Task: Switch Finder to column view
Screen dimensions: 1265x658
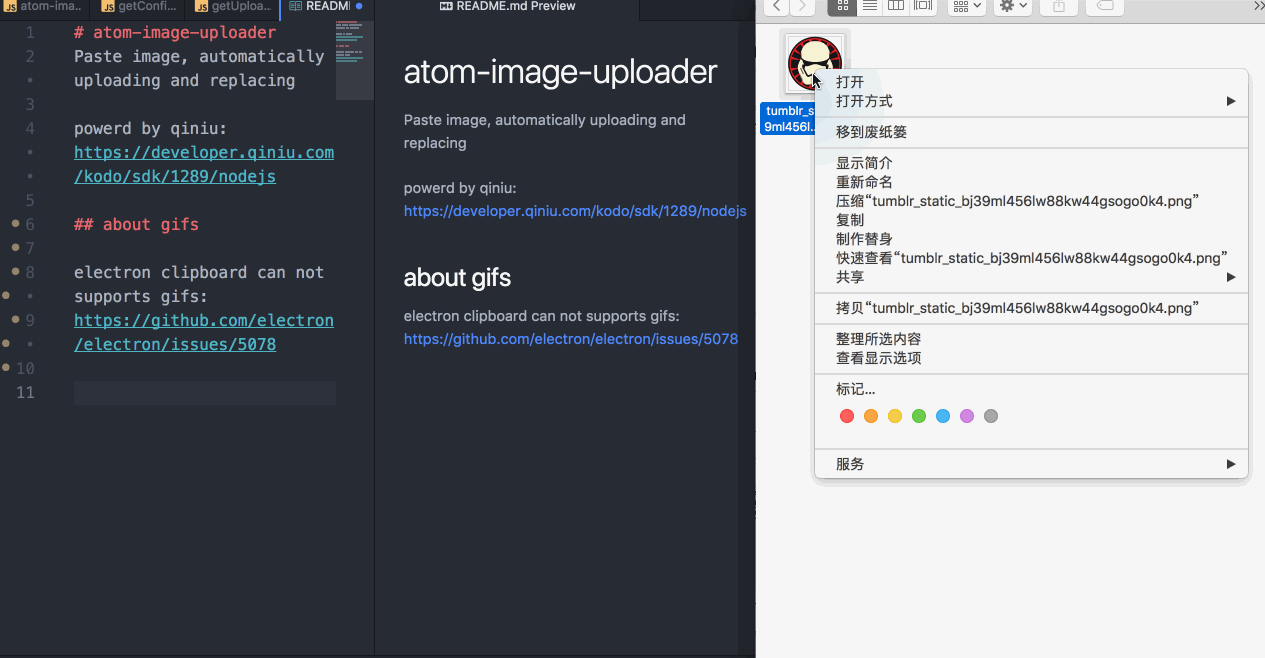Action: (x=896, y=7)
